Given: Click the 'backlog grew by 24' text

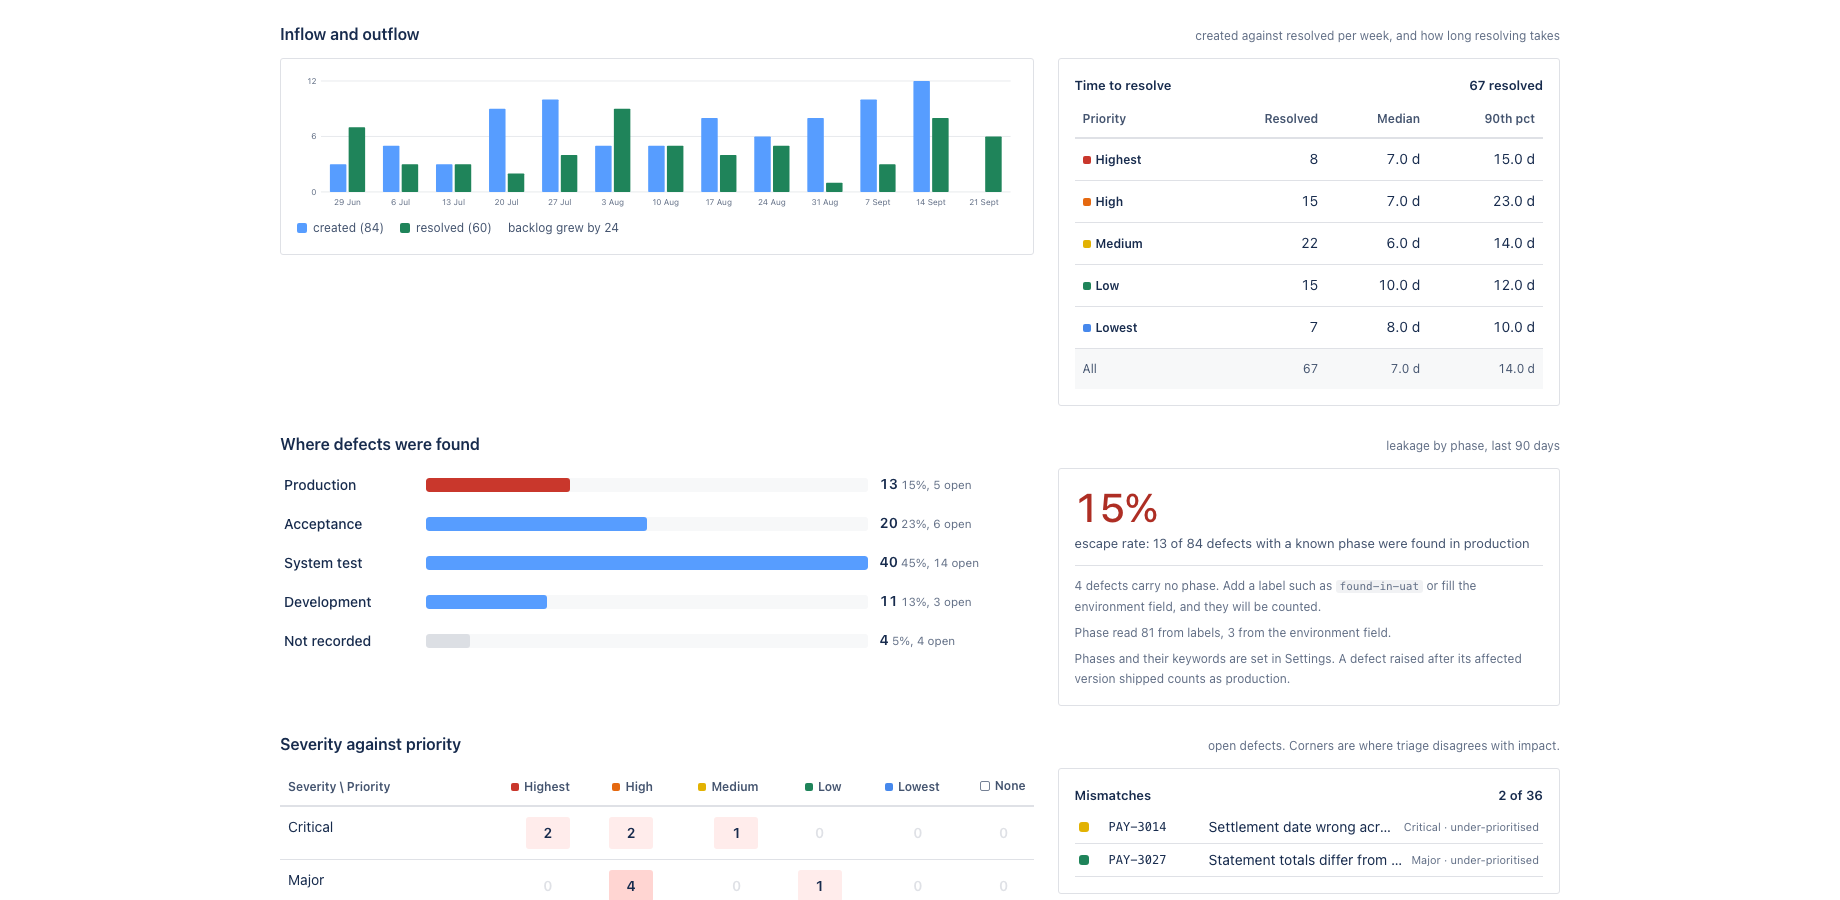Looking at the screenshot, I should click(x=563, y=228).
